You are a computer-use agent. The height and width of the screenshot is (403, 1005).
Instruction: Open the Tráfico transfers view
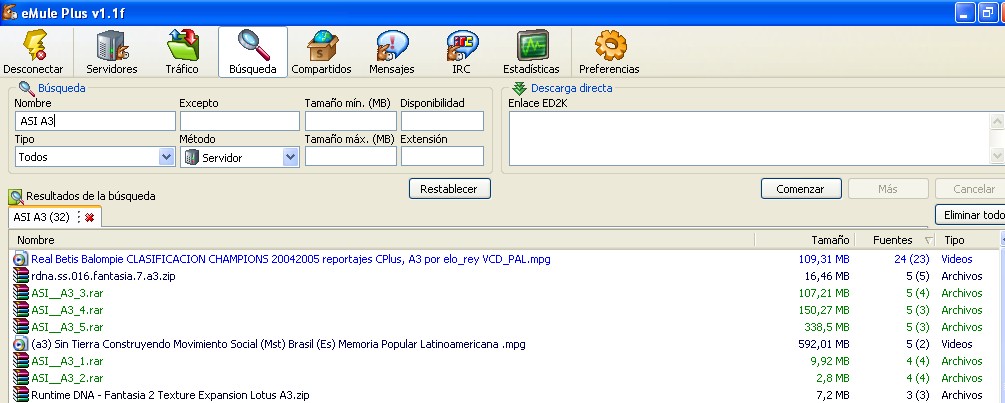point(183,52)
